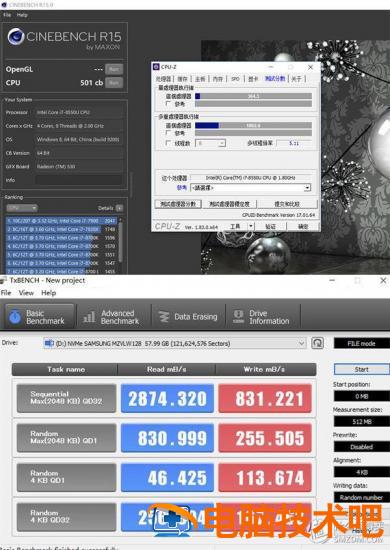Open the Cinebench File menu
This screenshot has width=390, height=550.
7,15
